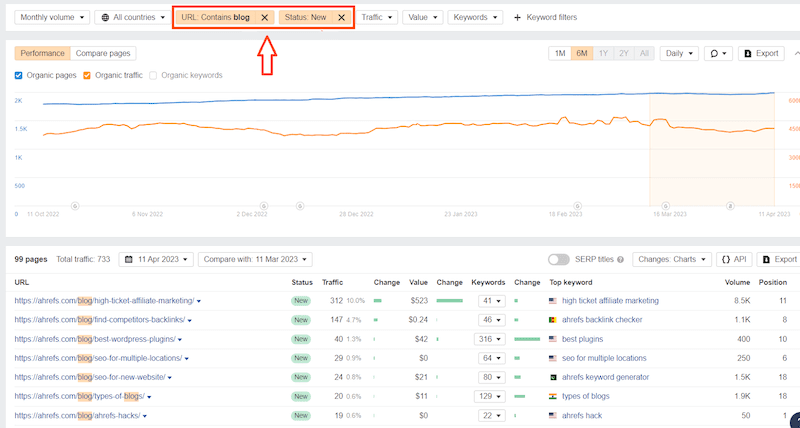Select the All time range
The image size is (800, 428).
pos(644,54)
